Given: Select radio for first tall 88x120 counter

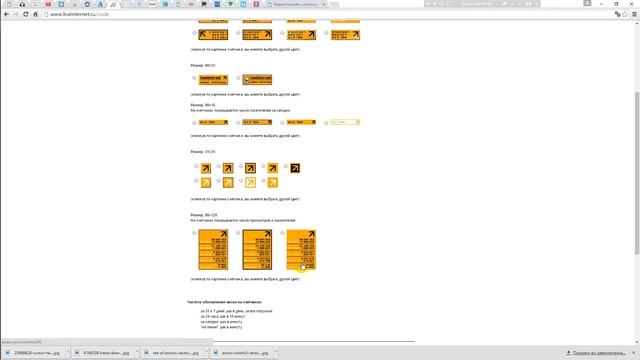Looking at the screenshot, I should [x=194, y=233].
